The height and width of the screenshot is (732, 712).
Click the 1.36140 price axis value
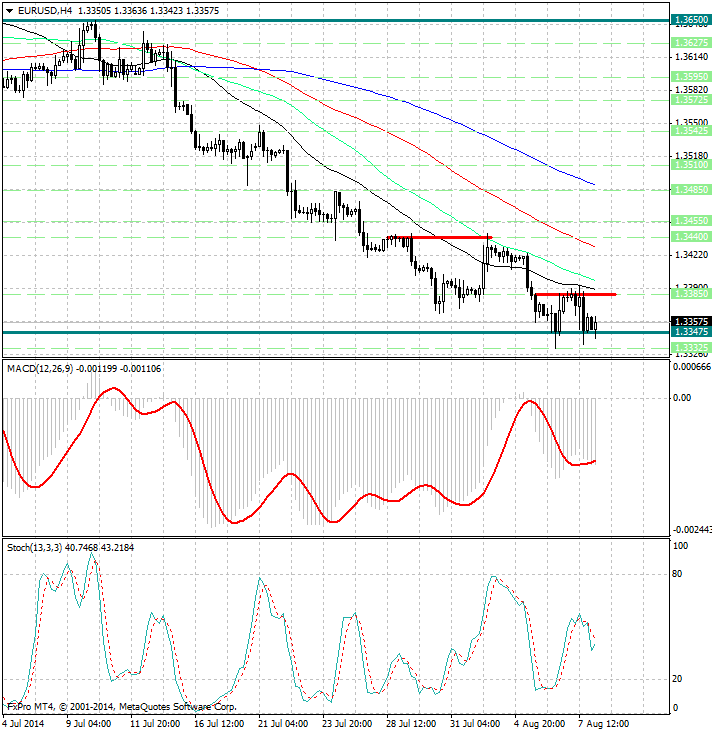tap(692, 56)
